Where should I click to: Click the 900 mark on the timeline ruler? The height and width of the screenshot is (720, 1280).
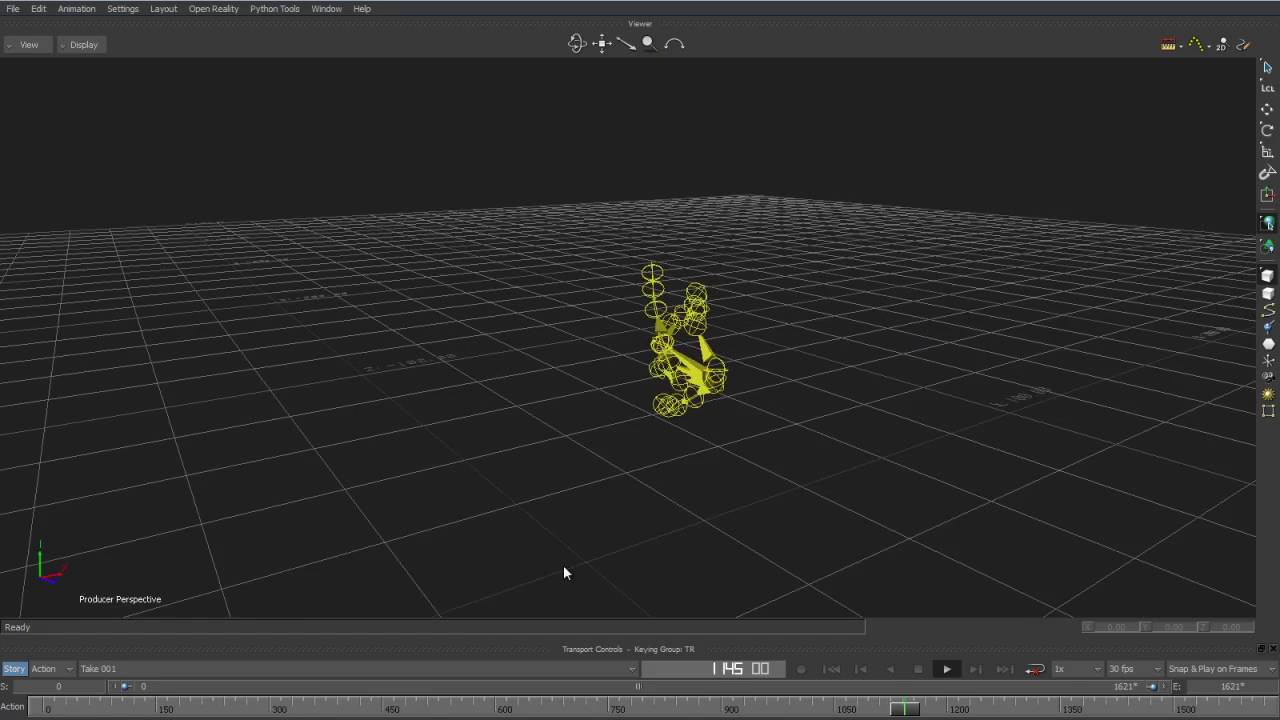tap(732, 709)
